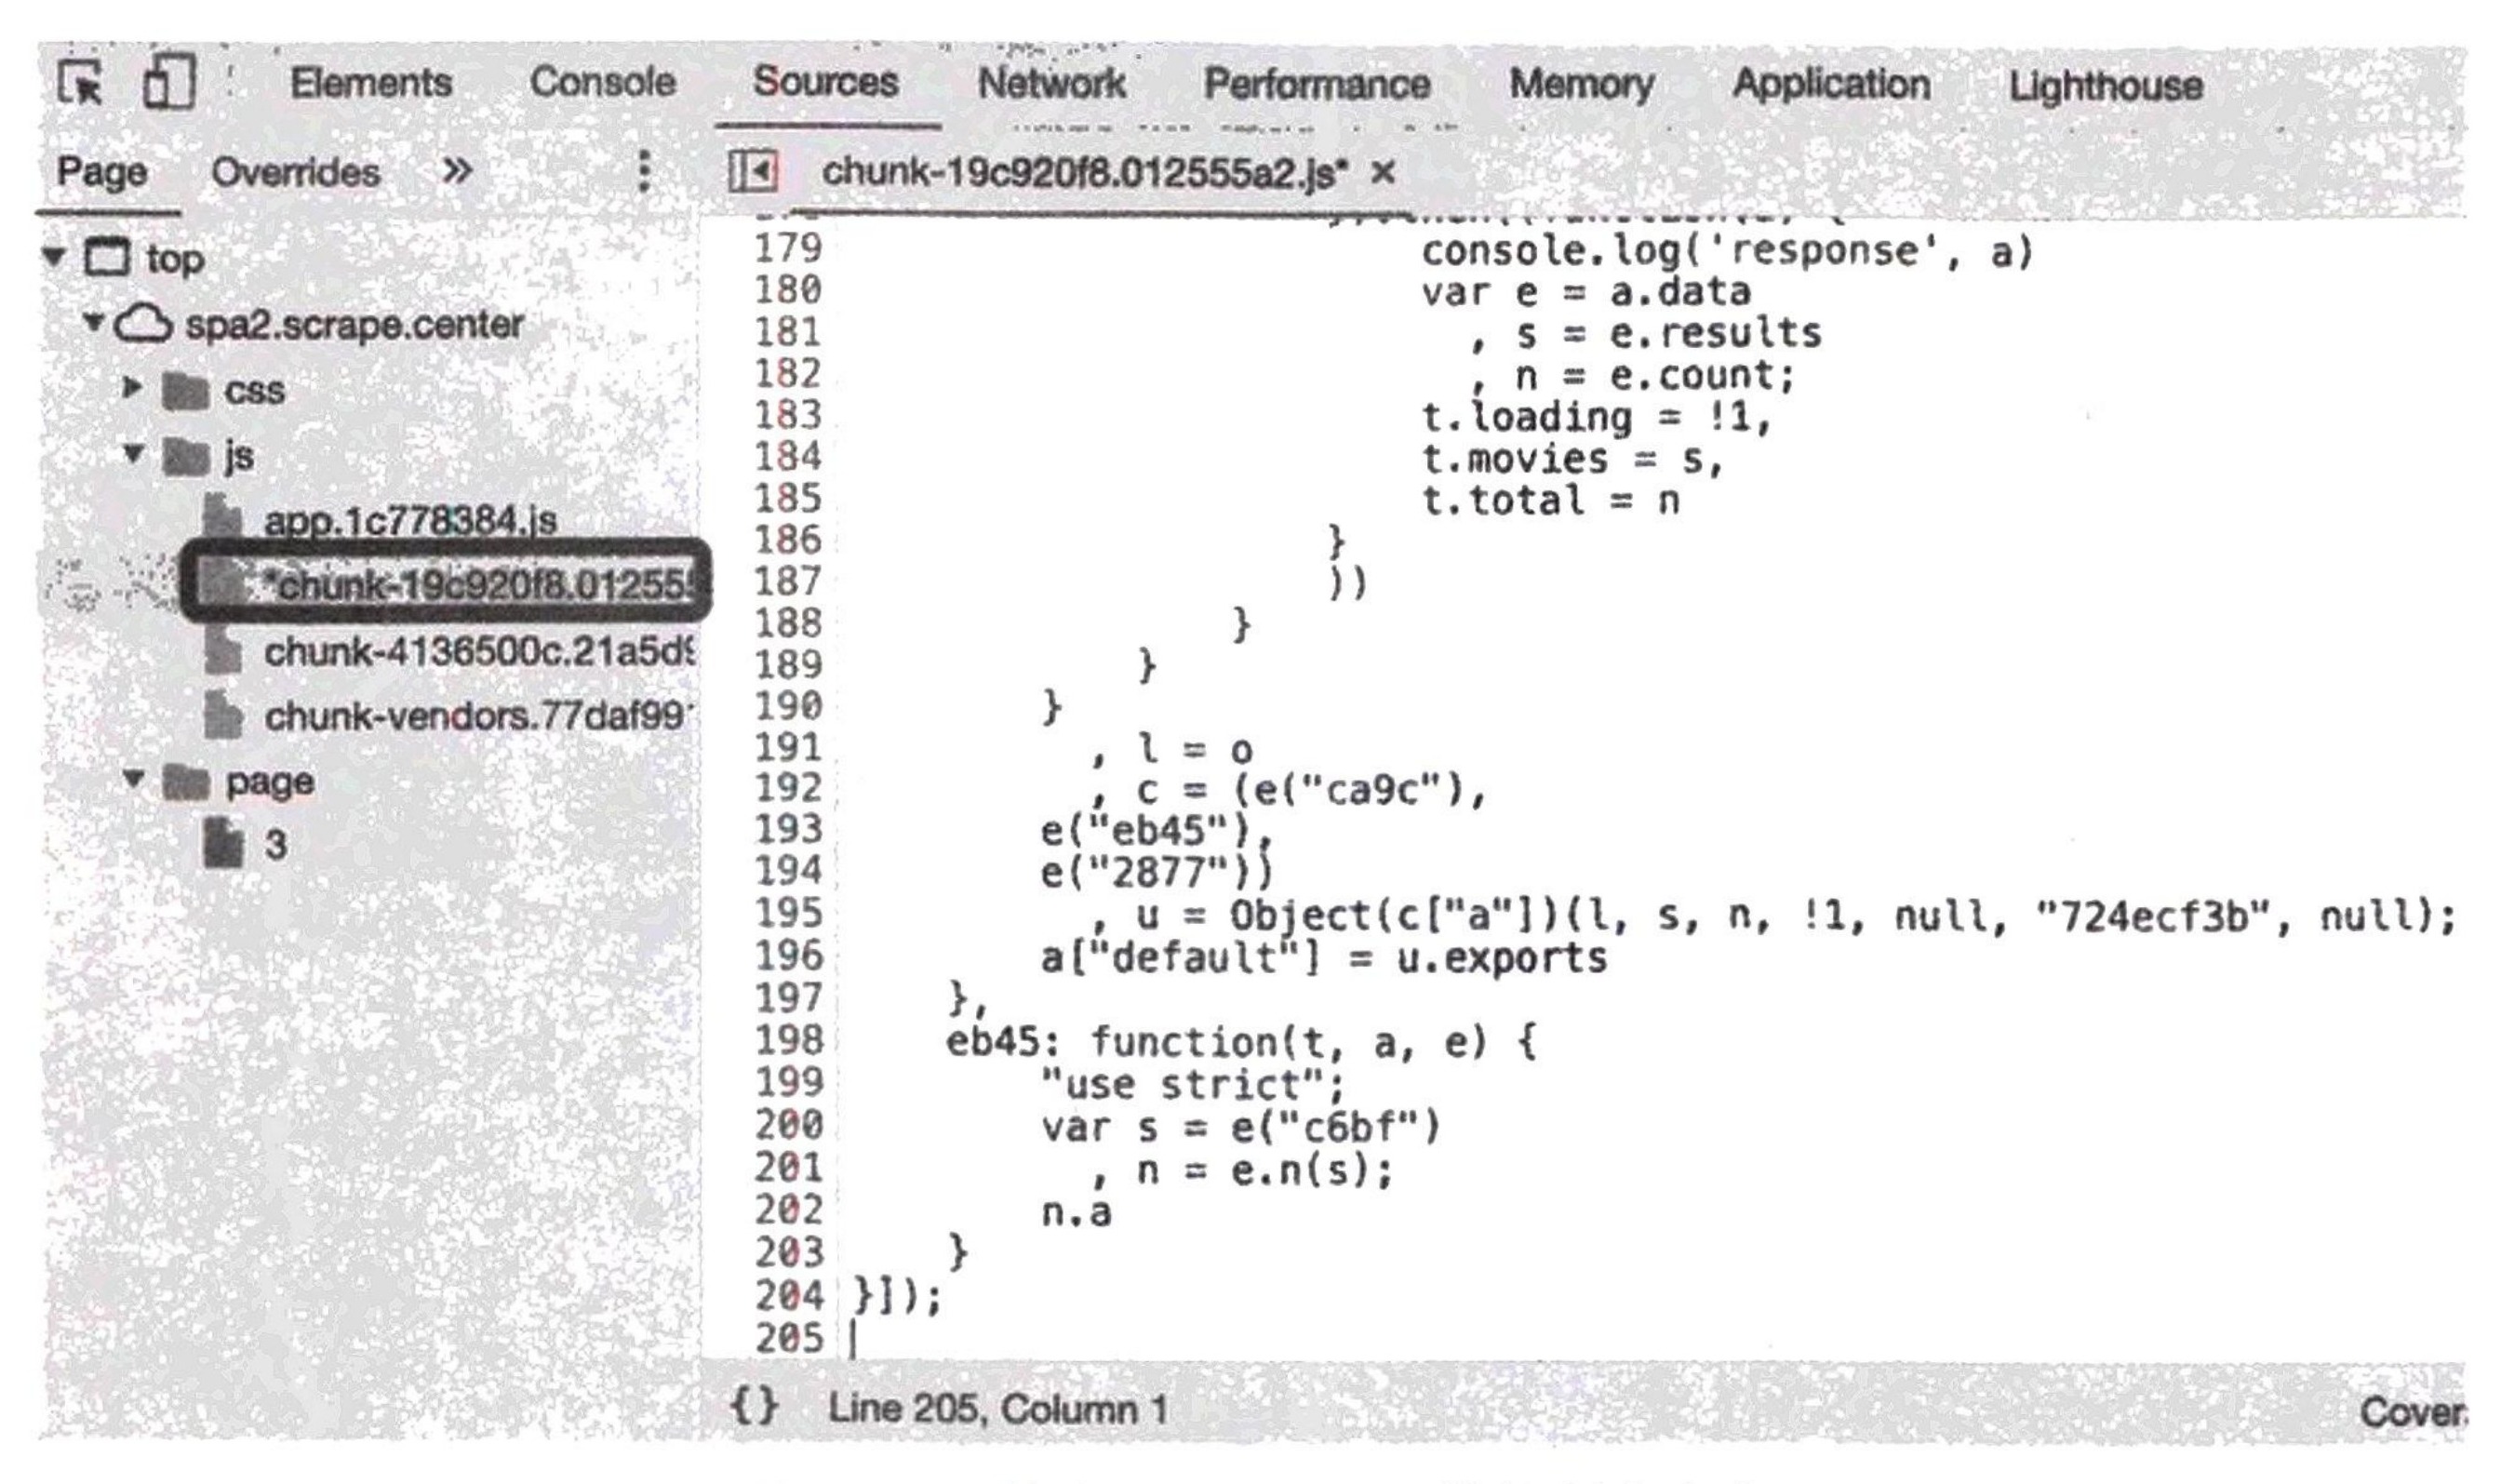Click the t.total = n code line
The image size is (2501, 1484).
click(1551, 500)
